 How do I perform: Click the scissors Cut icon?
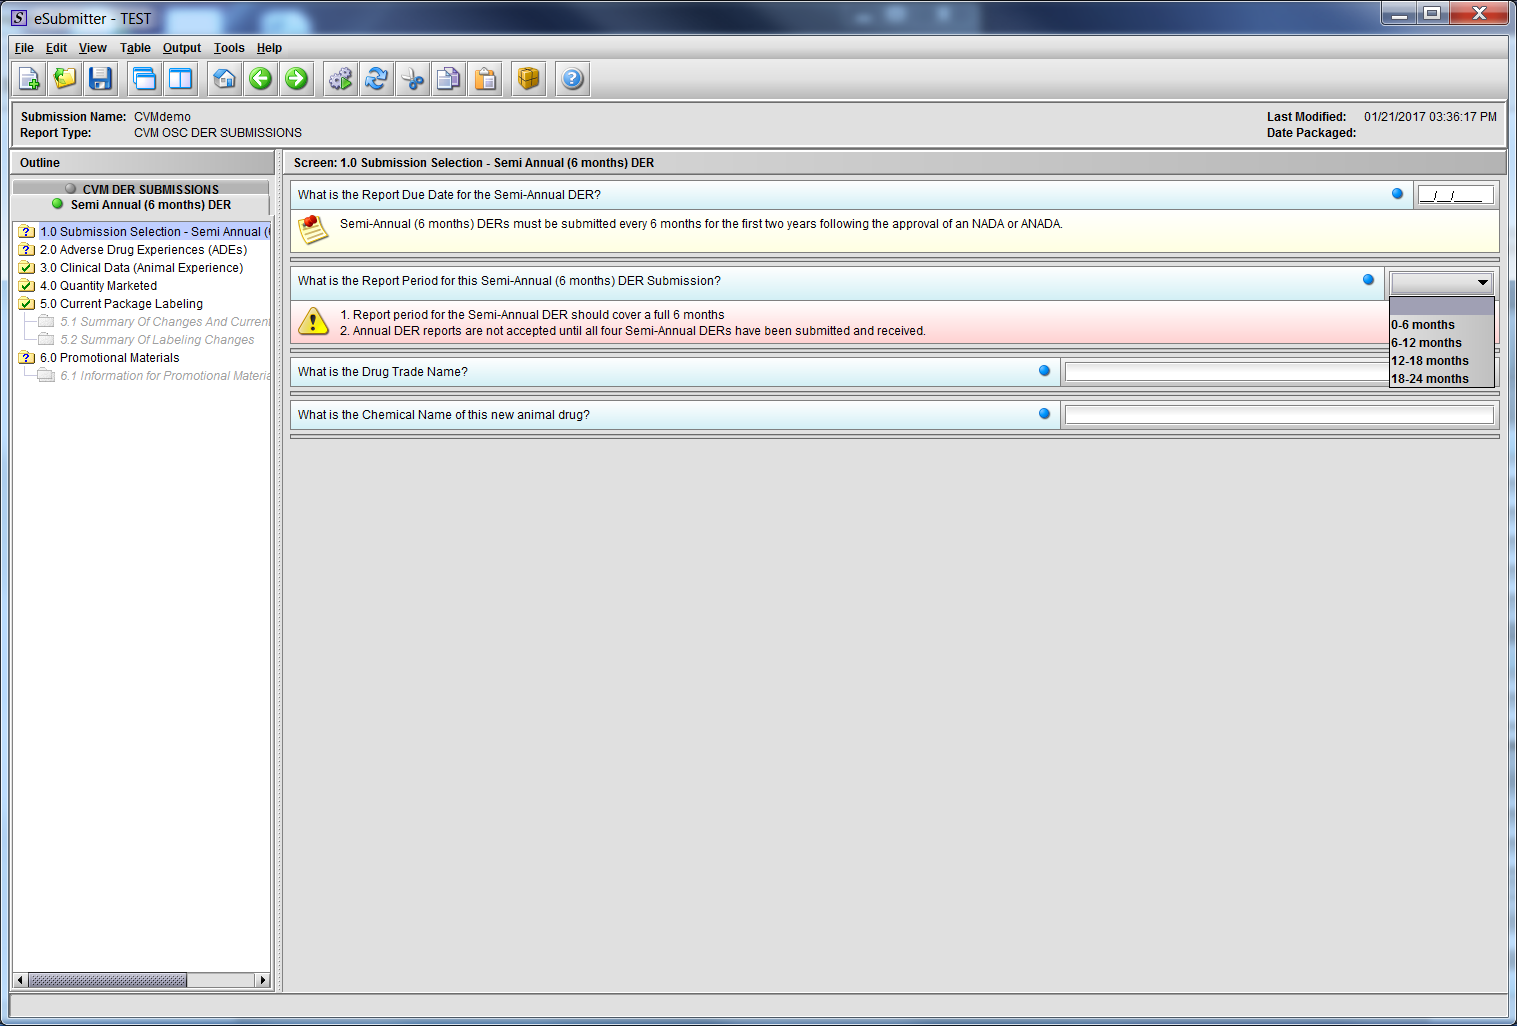click(413, 79)
